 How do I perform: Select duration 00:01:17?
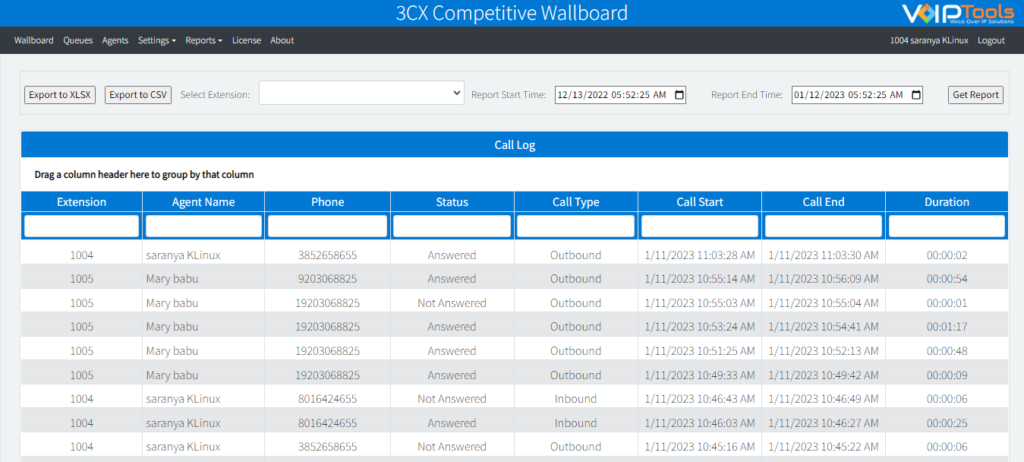point(946,327)
